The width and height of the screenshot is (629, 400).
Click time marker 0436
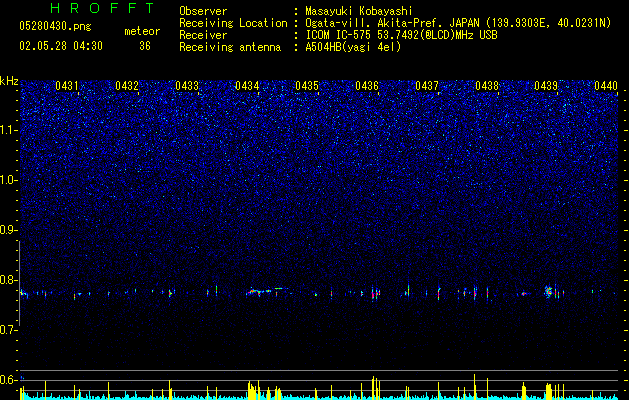[x=367, y=85]
